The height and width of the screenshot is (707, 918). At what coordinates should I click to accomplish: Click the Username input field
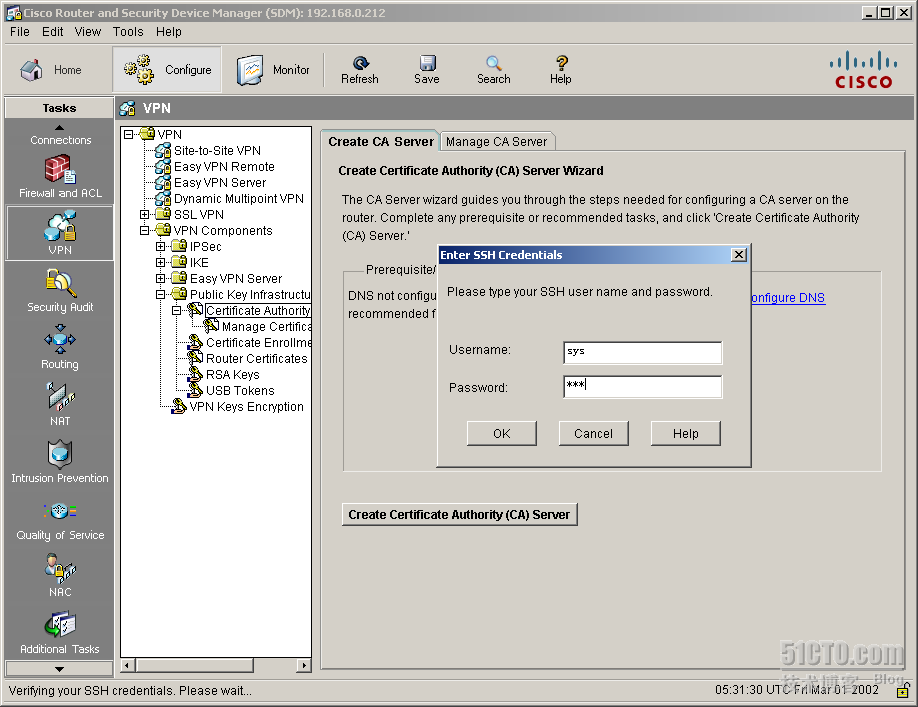click(x=642, y=352)
